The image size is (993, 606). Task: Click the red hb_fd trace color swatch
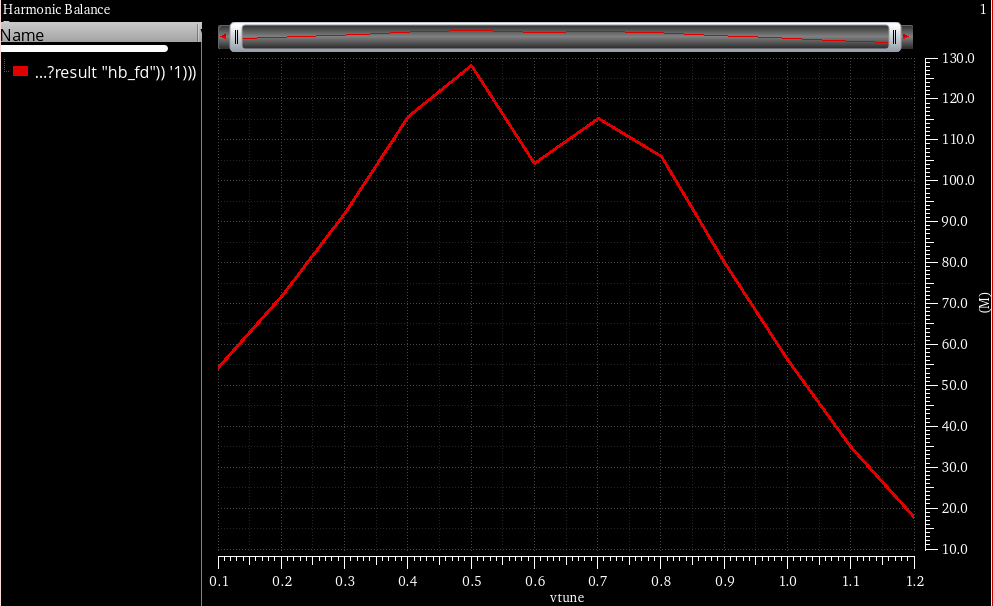coord(20,72)
